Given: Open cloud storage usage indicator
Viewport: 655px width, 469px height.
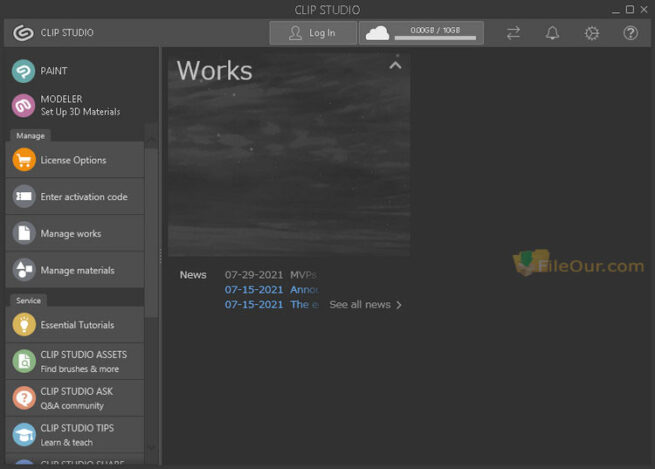Looking at the screenshot, I should click(x=421, y=33).
